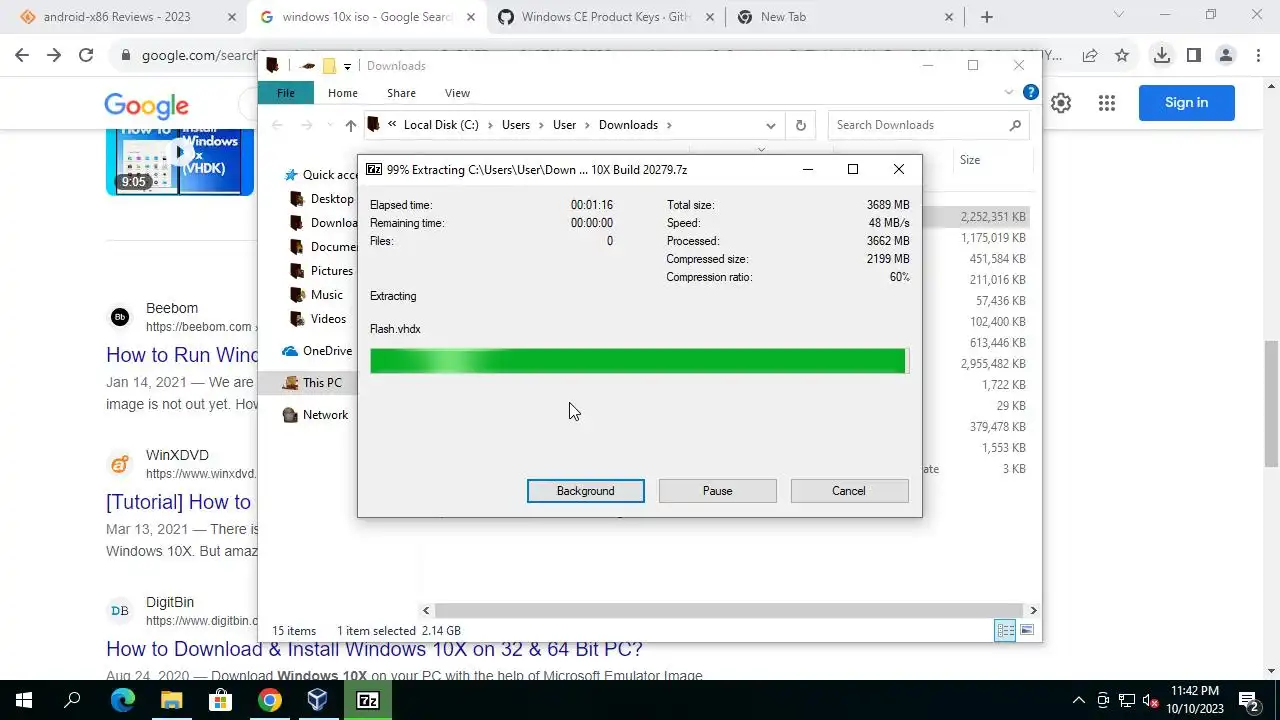
Task: Open Microsoft Store from taskbar
Action: tap(220, 700)
